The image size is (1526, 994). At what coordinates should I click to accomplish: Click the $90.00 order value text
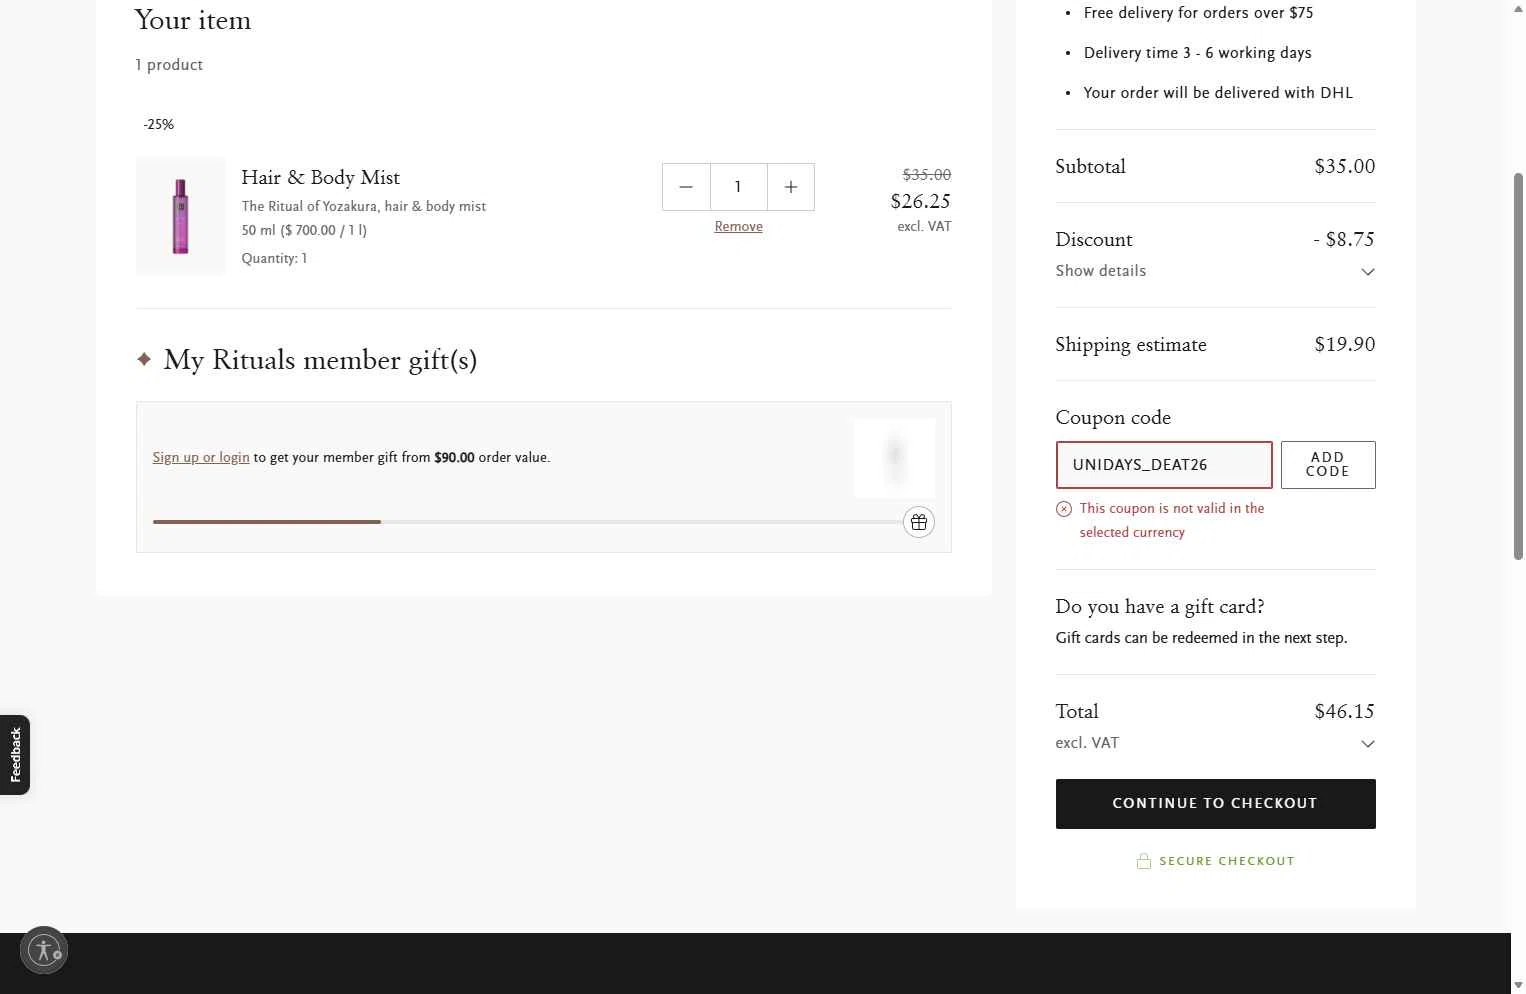(x=454, y=458)
